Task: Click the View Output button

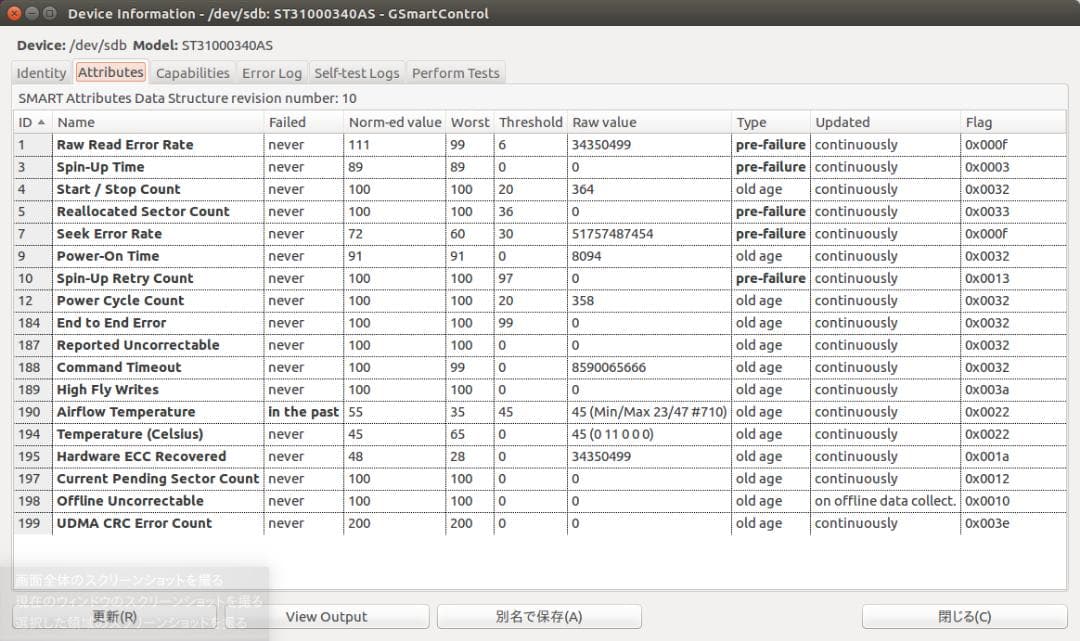Action: point(326,617)
